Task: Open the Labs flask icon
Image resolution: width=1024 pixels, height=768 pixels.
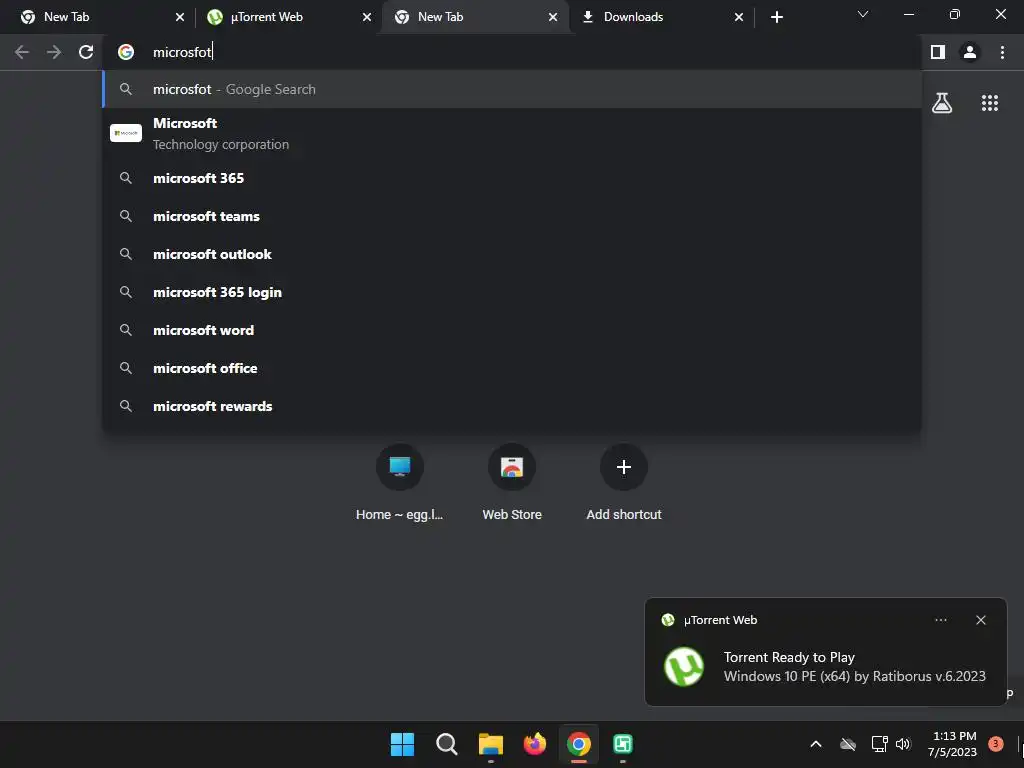Action: (942, 103)
